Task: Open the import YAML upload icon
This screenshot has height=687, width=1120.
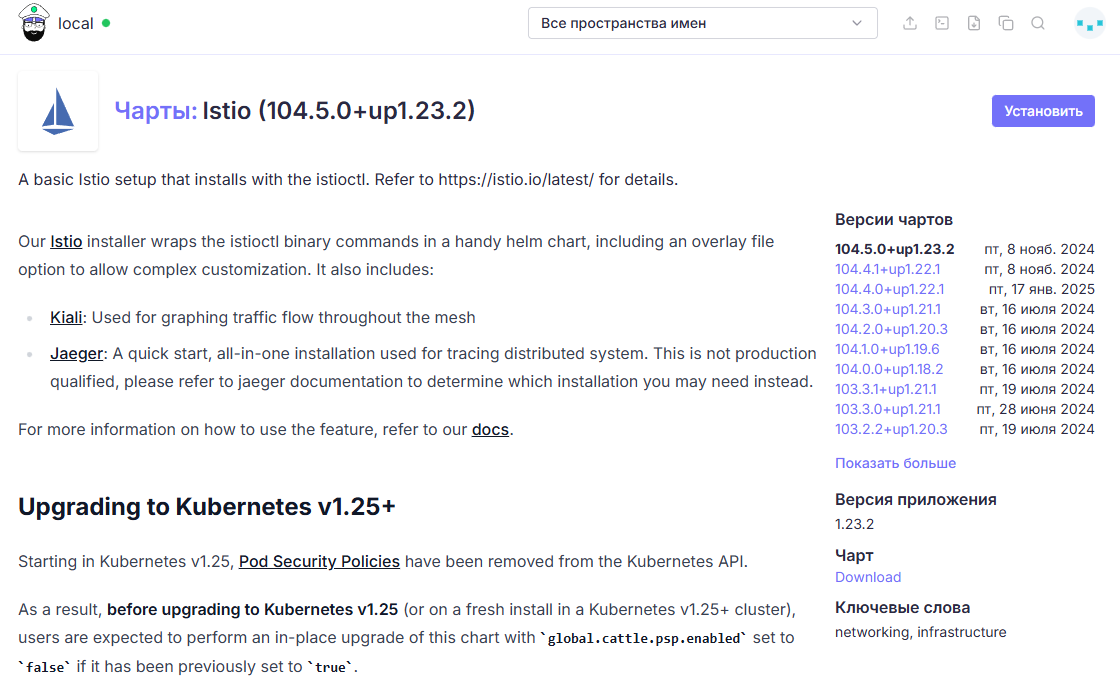Action: coord(910,24)
